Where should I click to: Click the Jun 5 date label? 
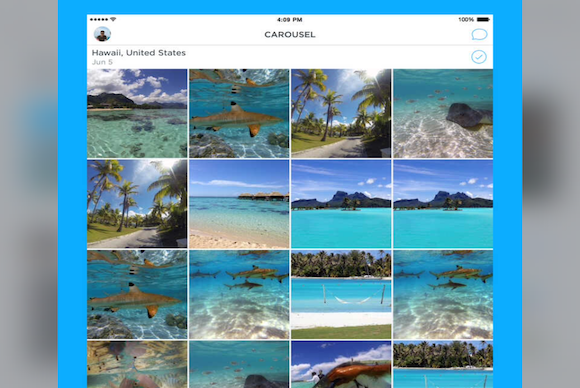(102, 62)
